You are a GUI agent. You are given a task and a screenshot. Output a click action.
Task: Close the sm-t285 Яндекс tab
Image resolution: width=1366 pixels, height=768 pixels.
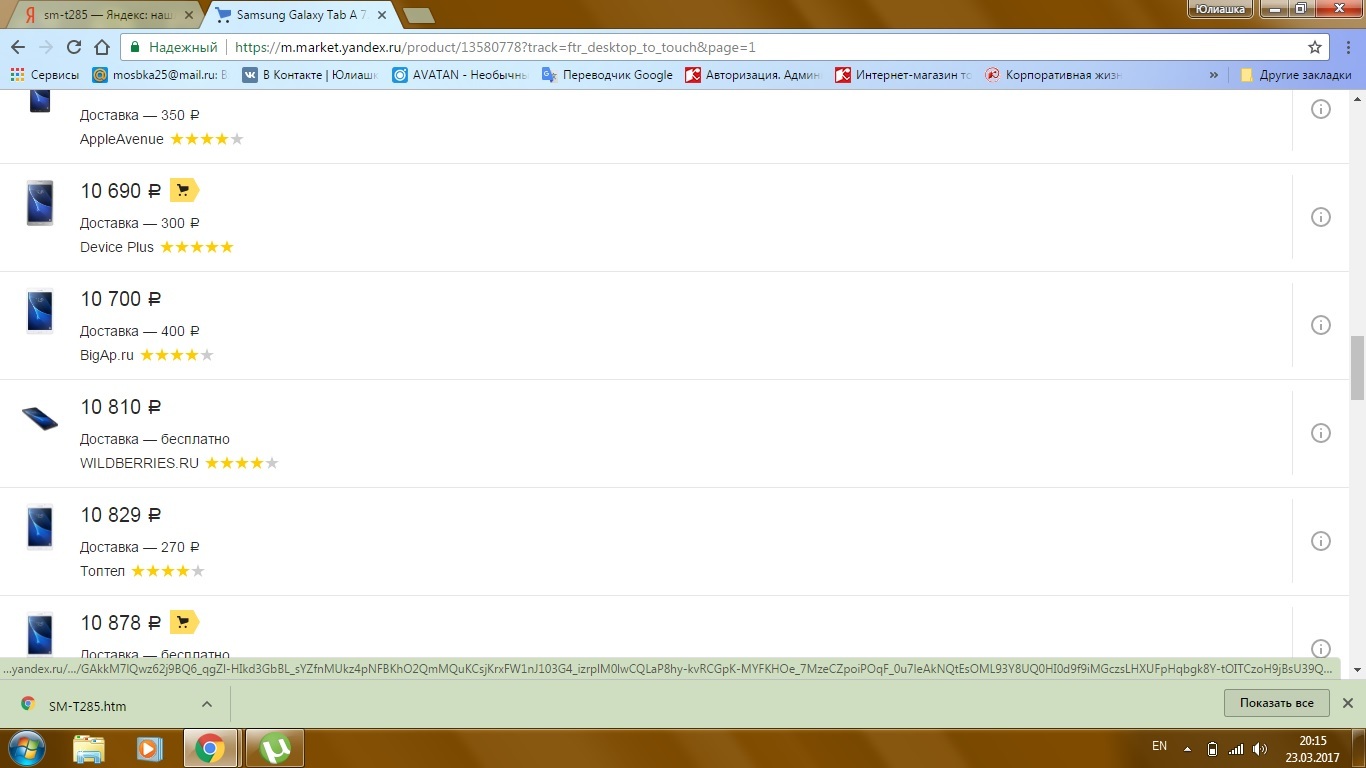click(189, 16)
